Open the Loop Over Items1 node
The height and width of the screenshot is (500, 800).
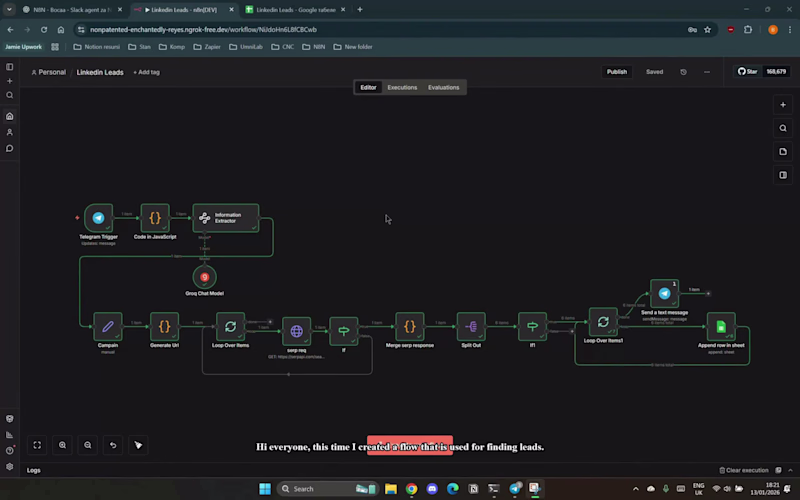(603, 322)
